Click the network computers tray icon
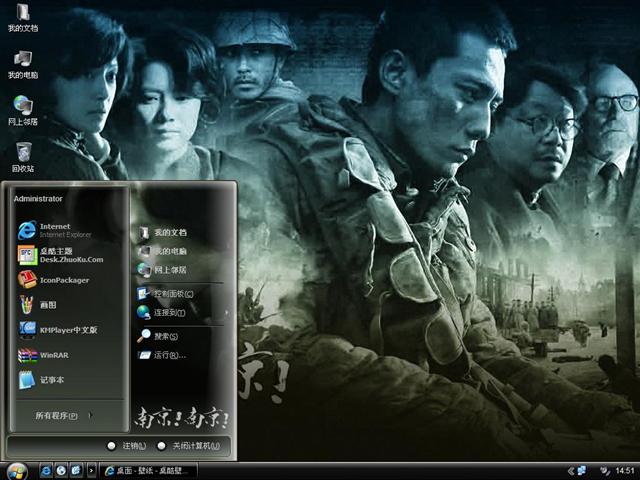 581,471
